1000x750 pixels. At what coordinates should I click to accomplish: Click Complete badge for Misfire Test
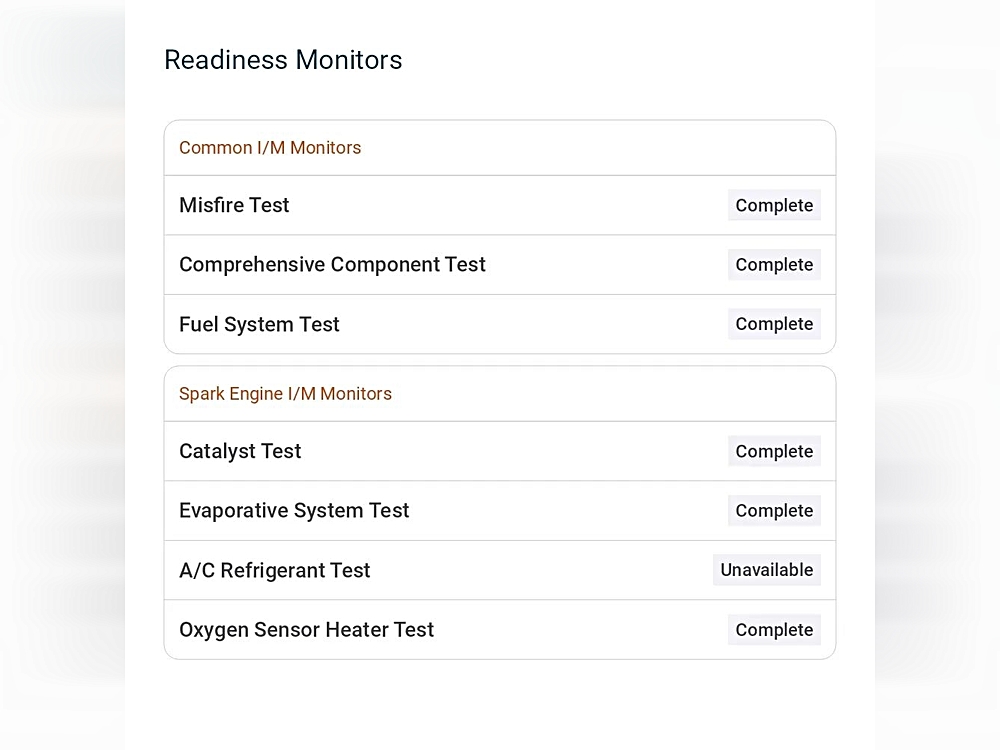[x=774, y=205]
